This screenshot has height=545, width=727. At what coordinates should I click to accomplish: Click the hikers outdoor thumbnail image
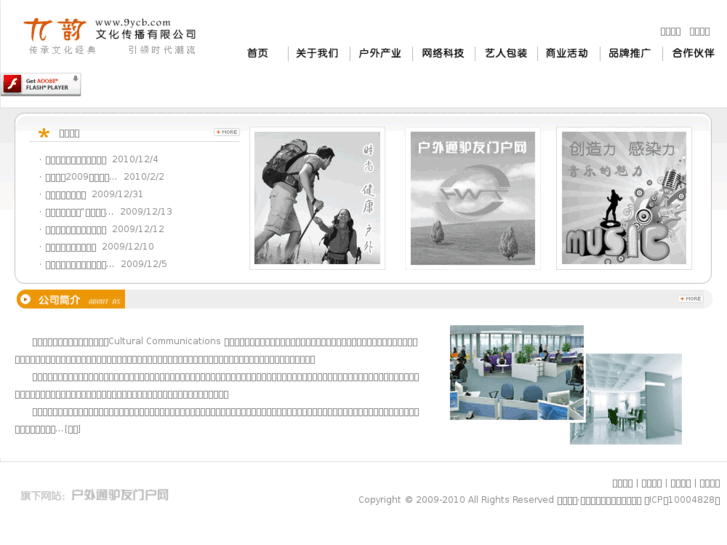pyautogui.click(x=317, y=198)
